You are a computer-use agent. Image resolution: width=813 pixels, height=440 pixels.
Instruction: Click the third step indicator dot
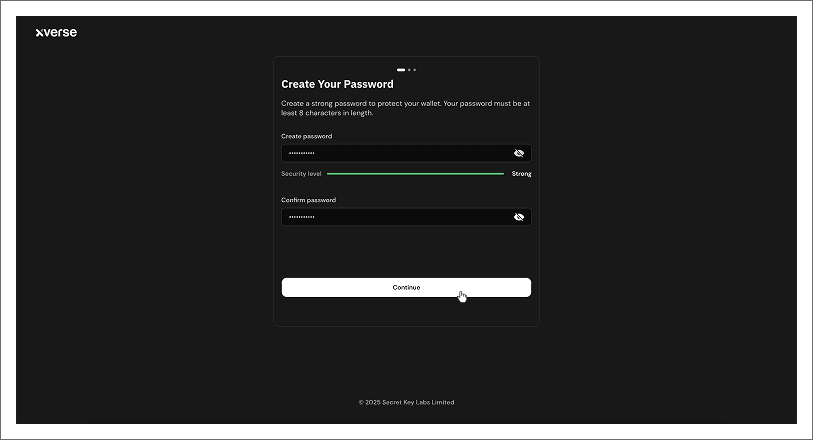415,70
